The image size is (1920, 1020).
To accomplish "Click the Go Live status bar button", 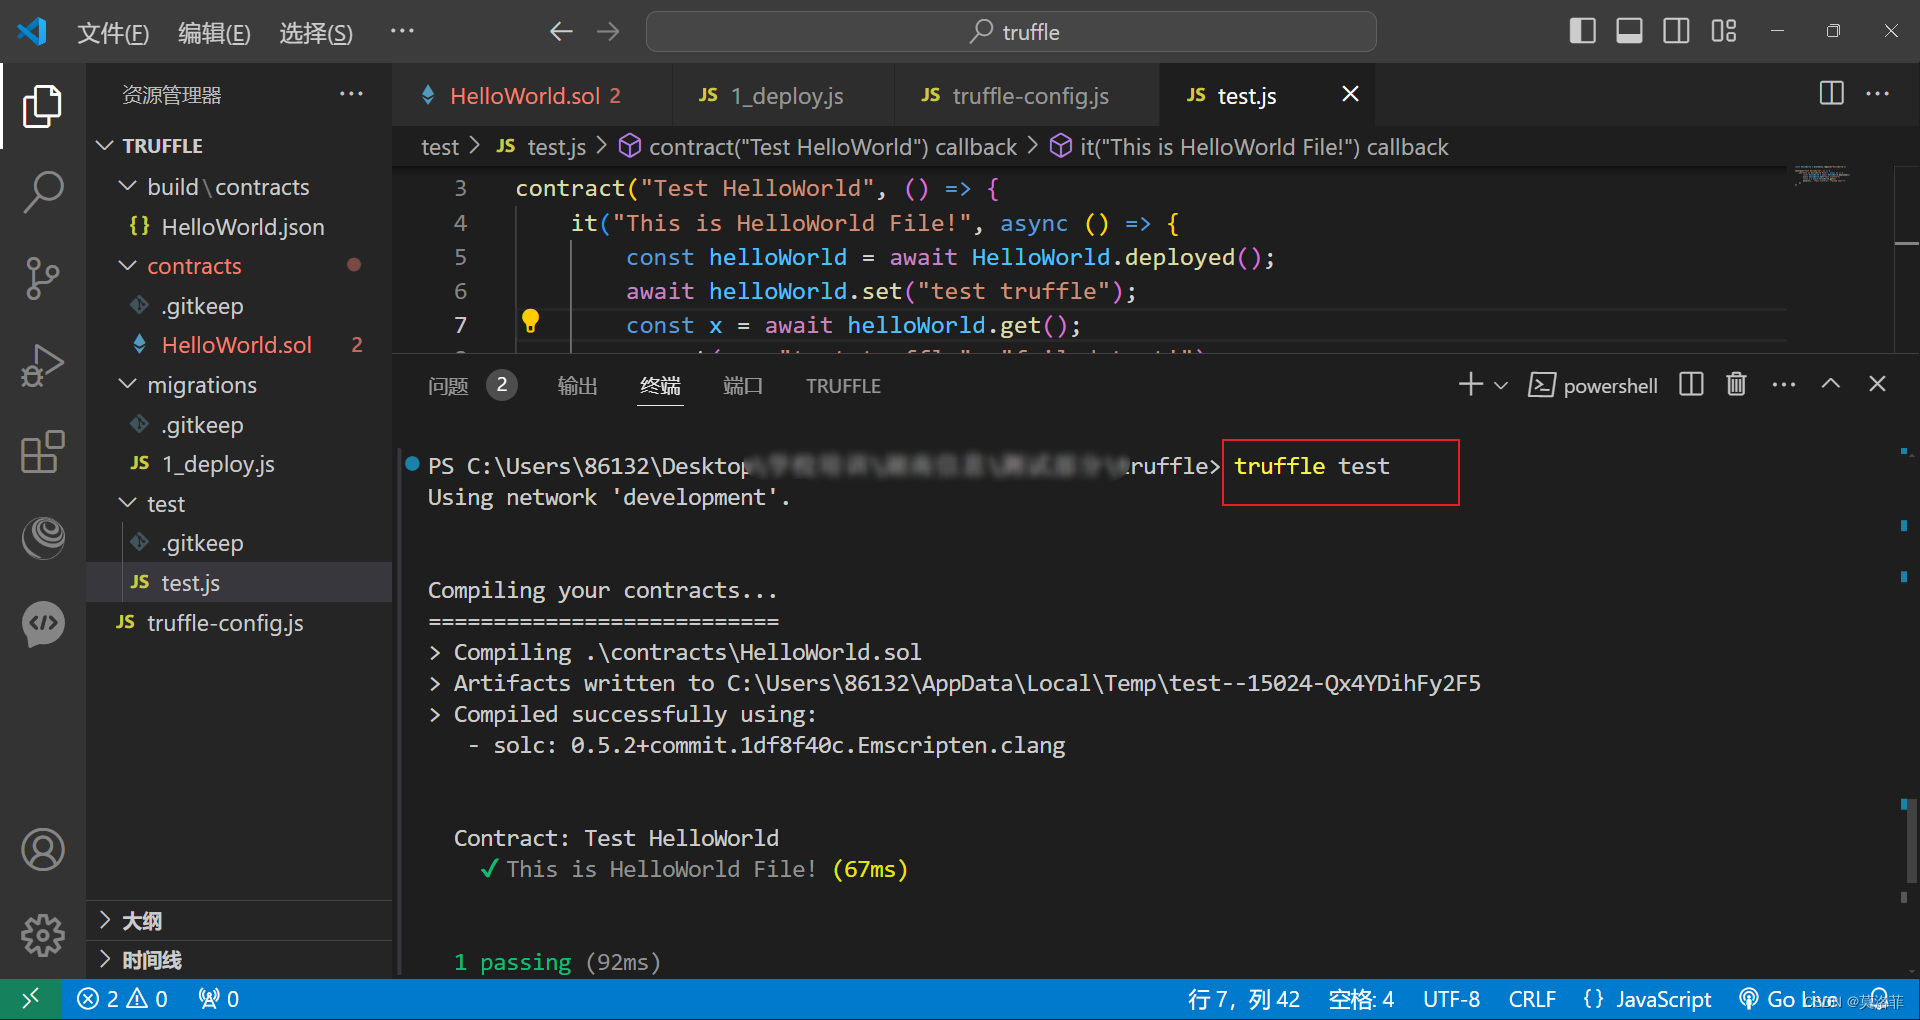I will [x=1788, y=999].
